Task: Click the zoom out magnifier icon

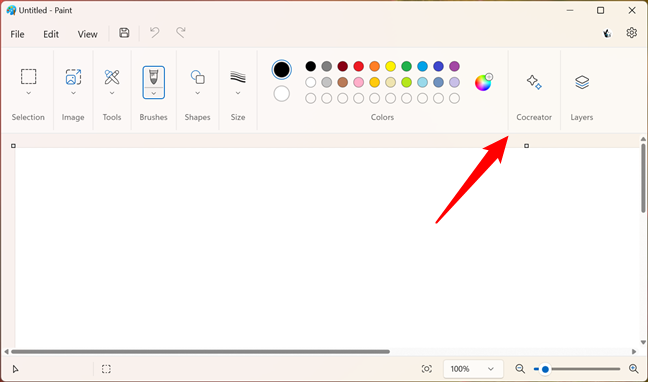Action: (520, 369)
